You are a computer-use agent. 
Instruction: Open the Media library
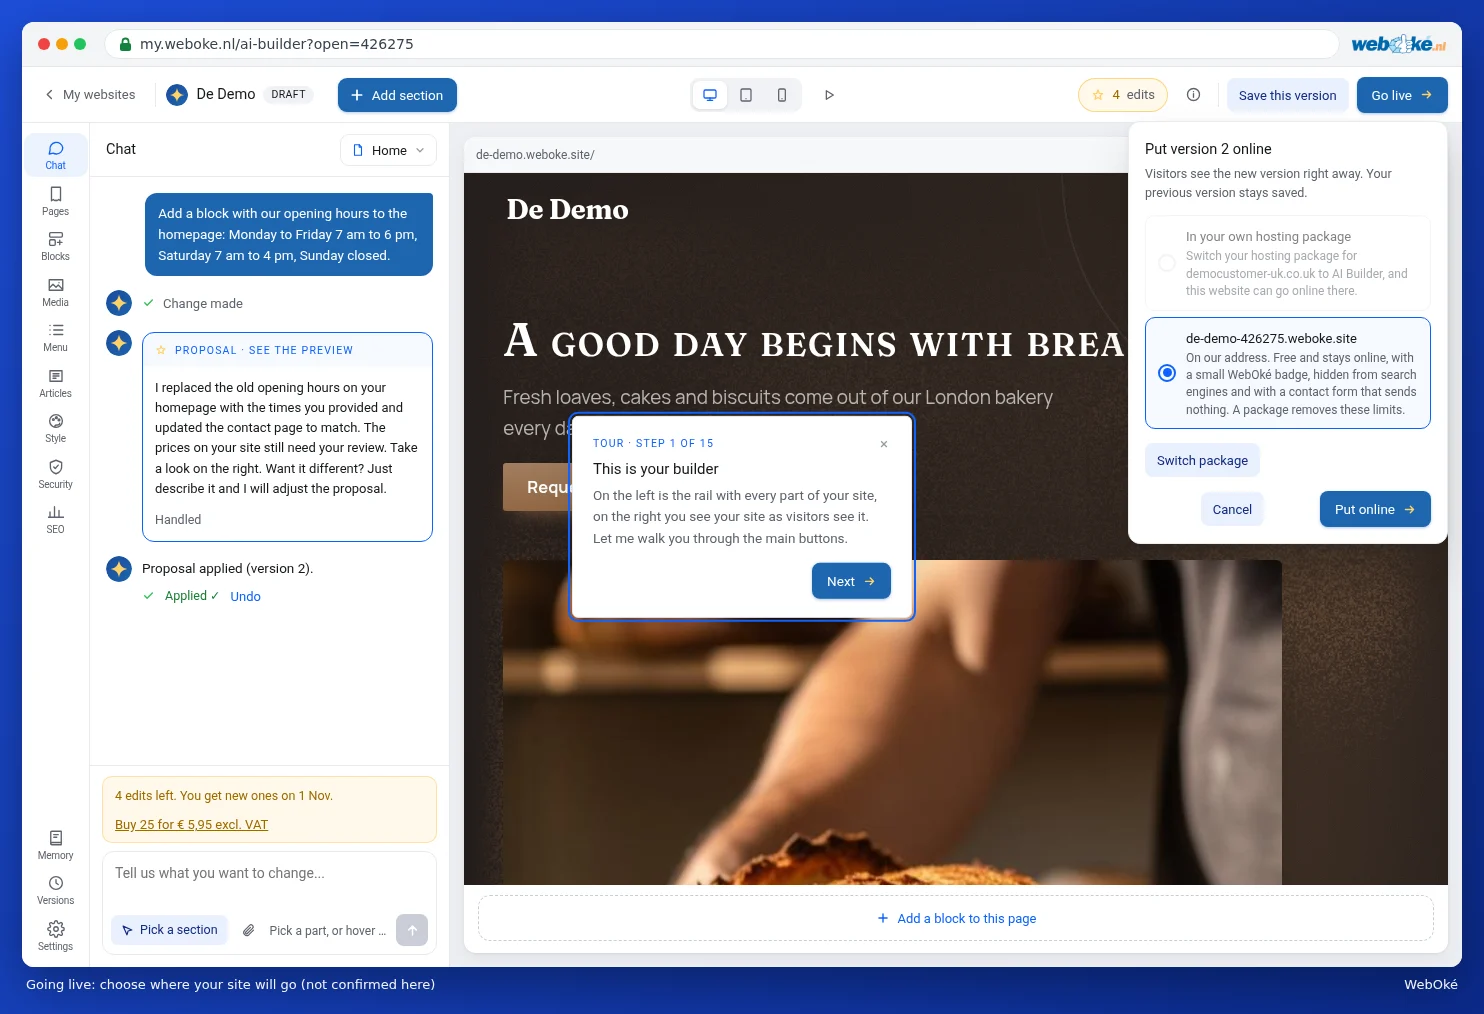[55, 292]
